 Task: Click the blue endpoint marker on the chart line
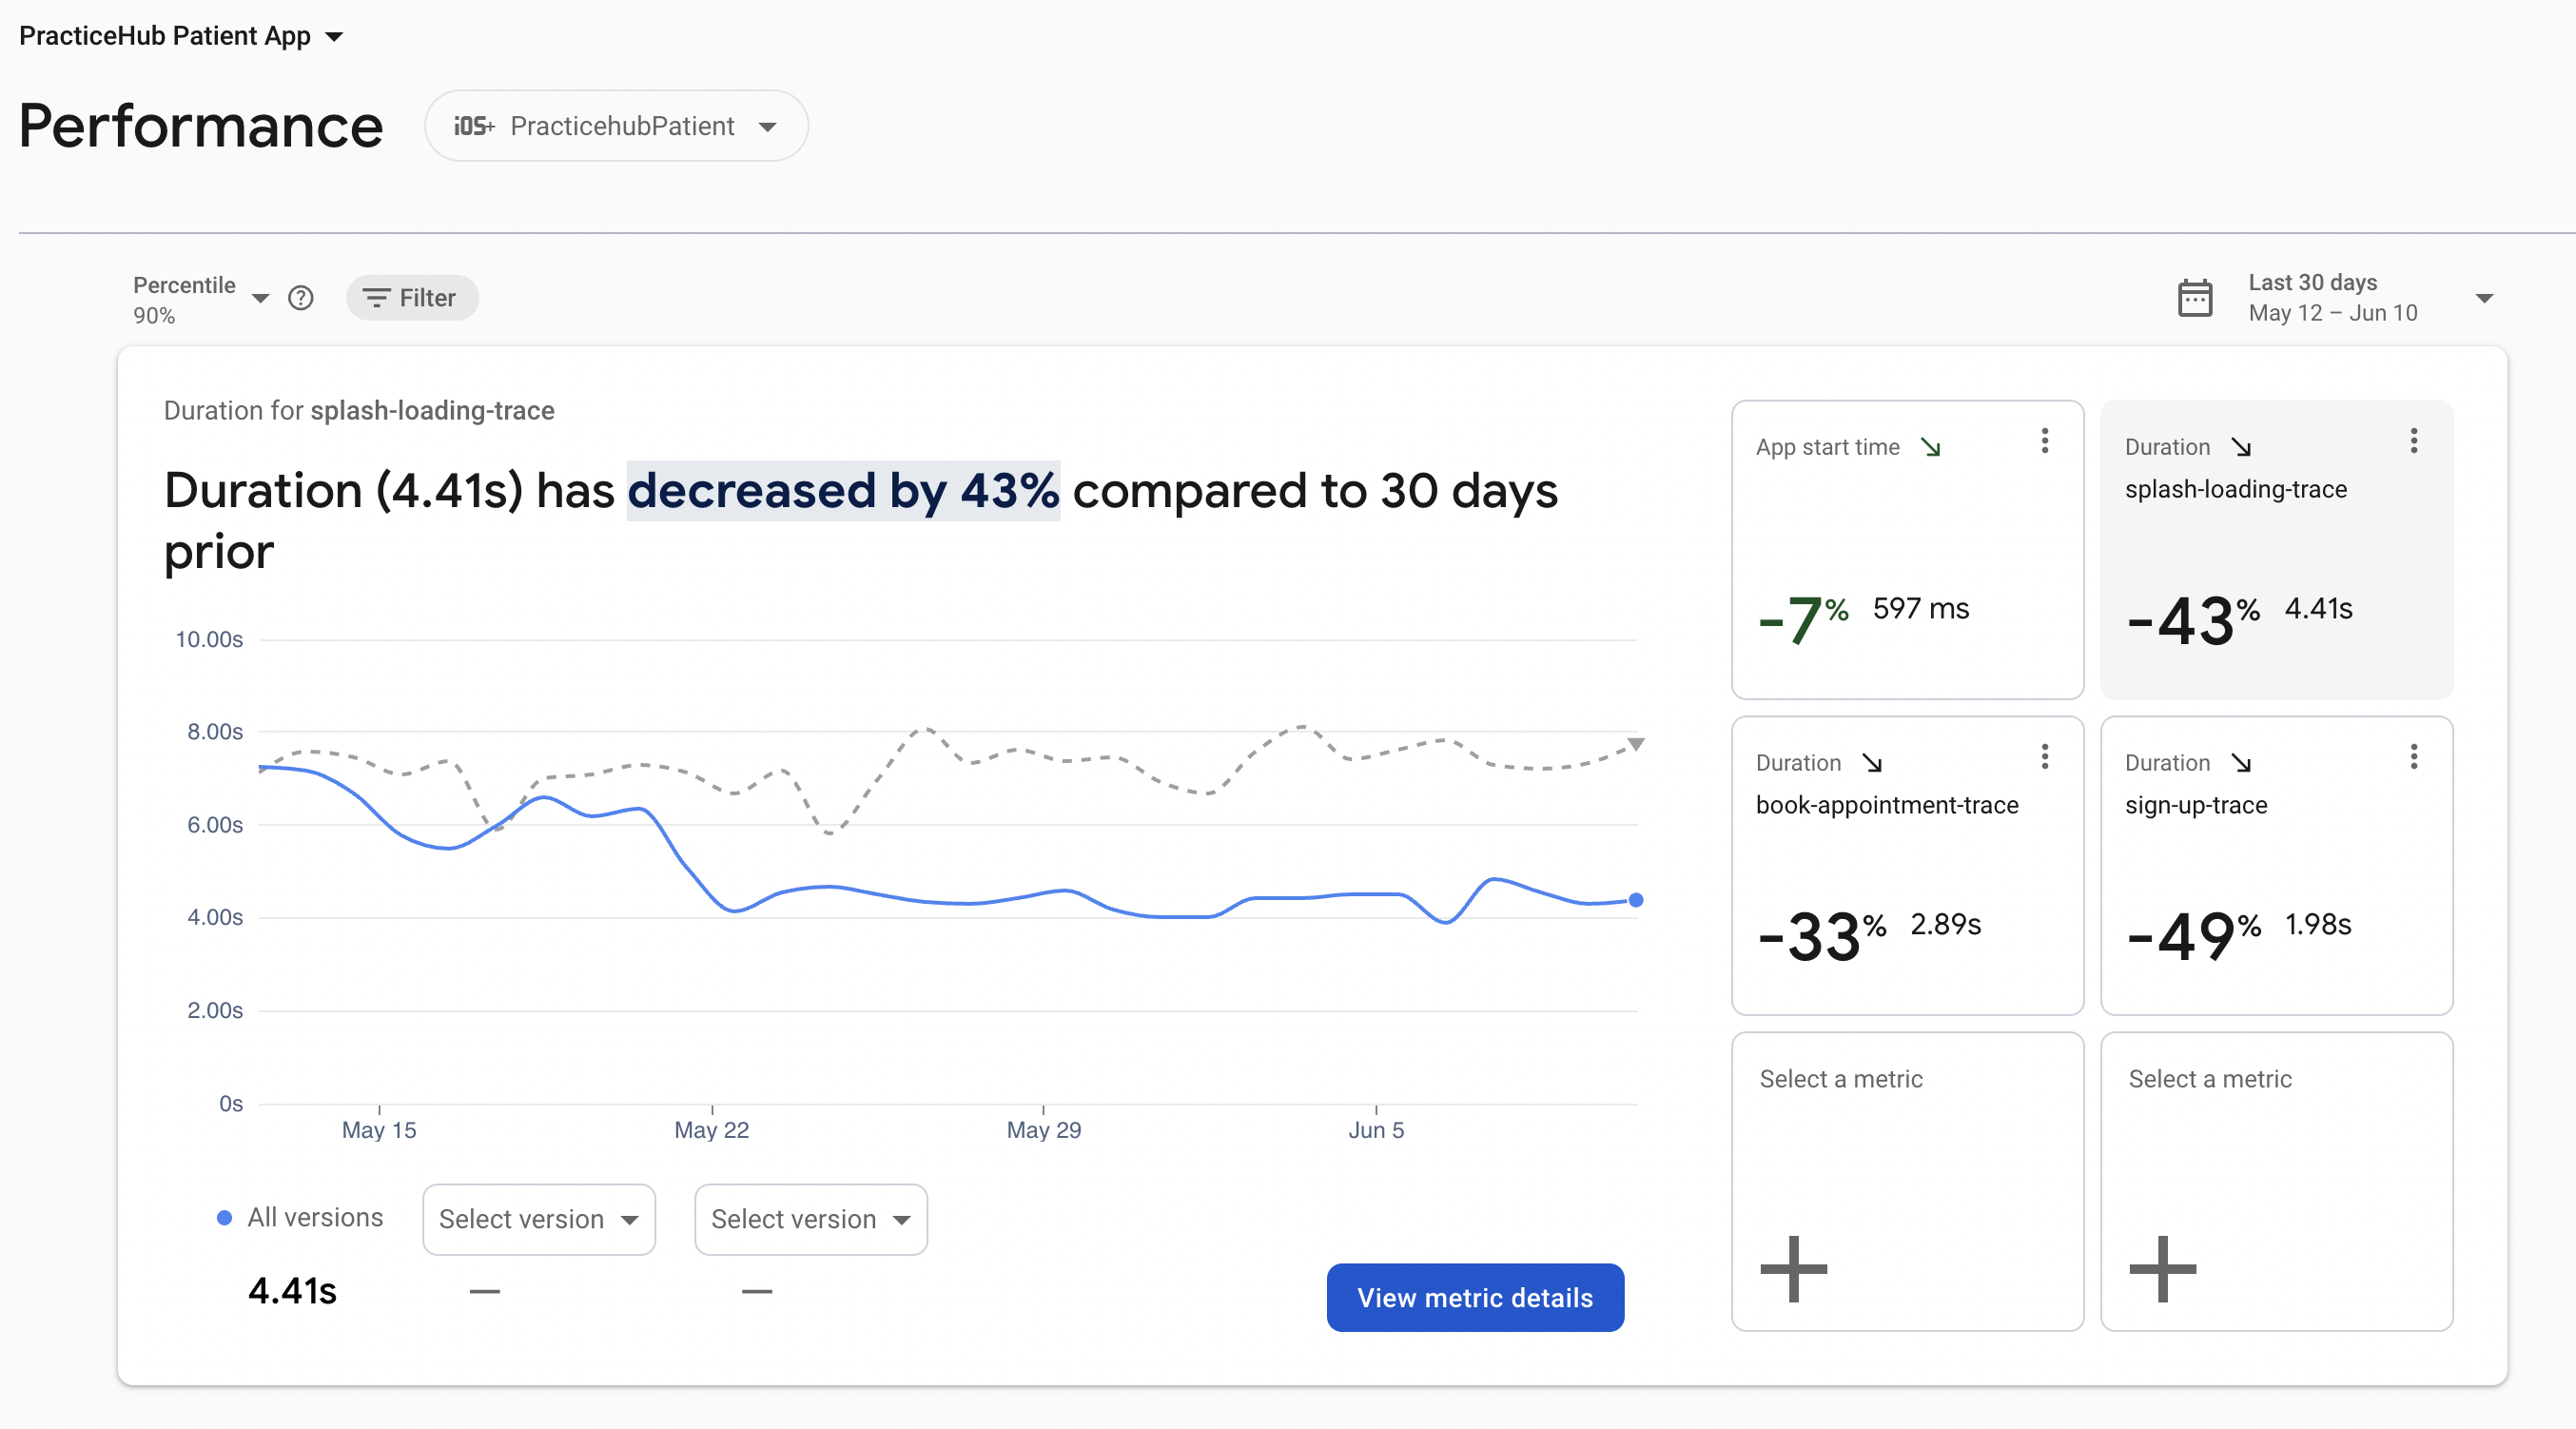(1636, 900)
